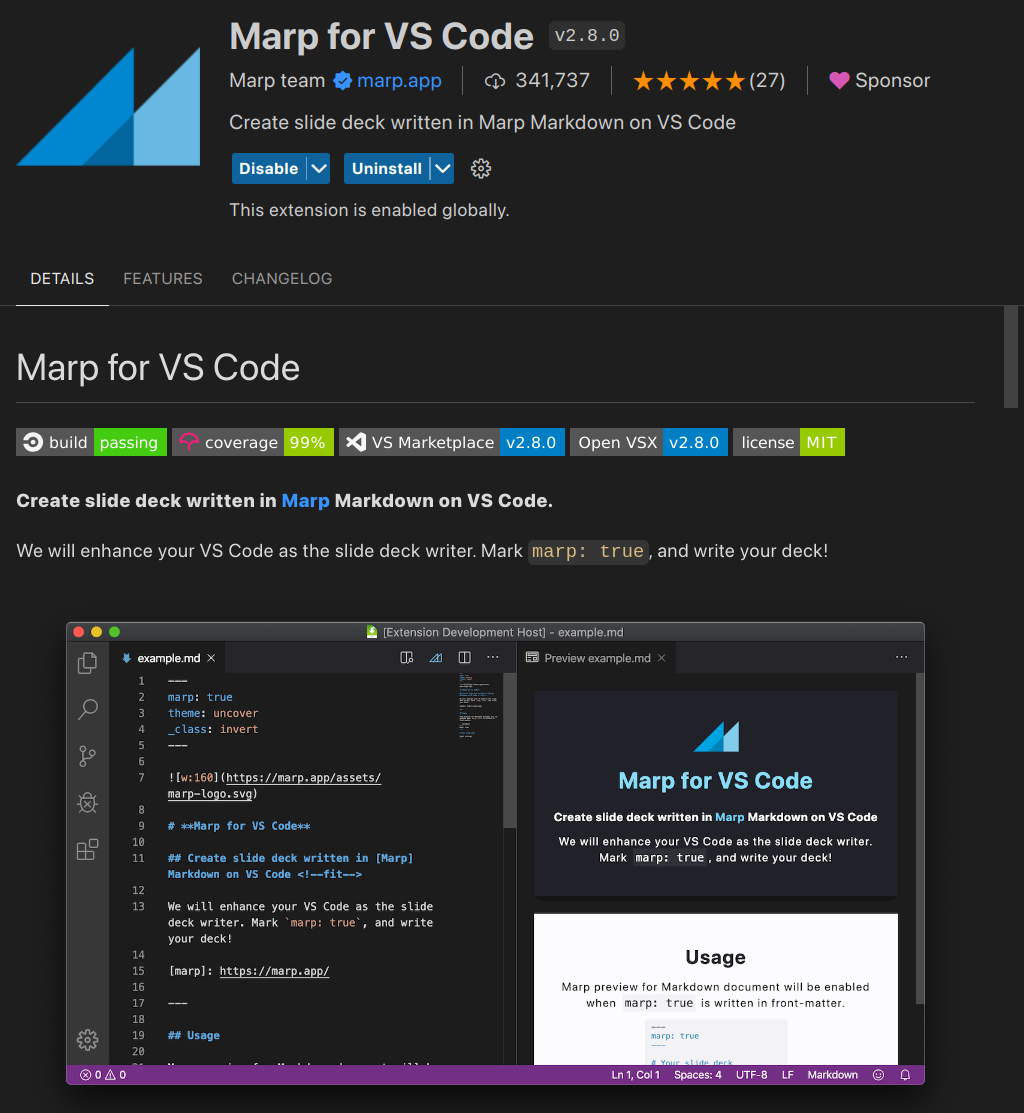Viewport: 1024px width, 1113px height.
Task: Open the Explorer icon in the activity bar
Action: tap(87, 662)
